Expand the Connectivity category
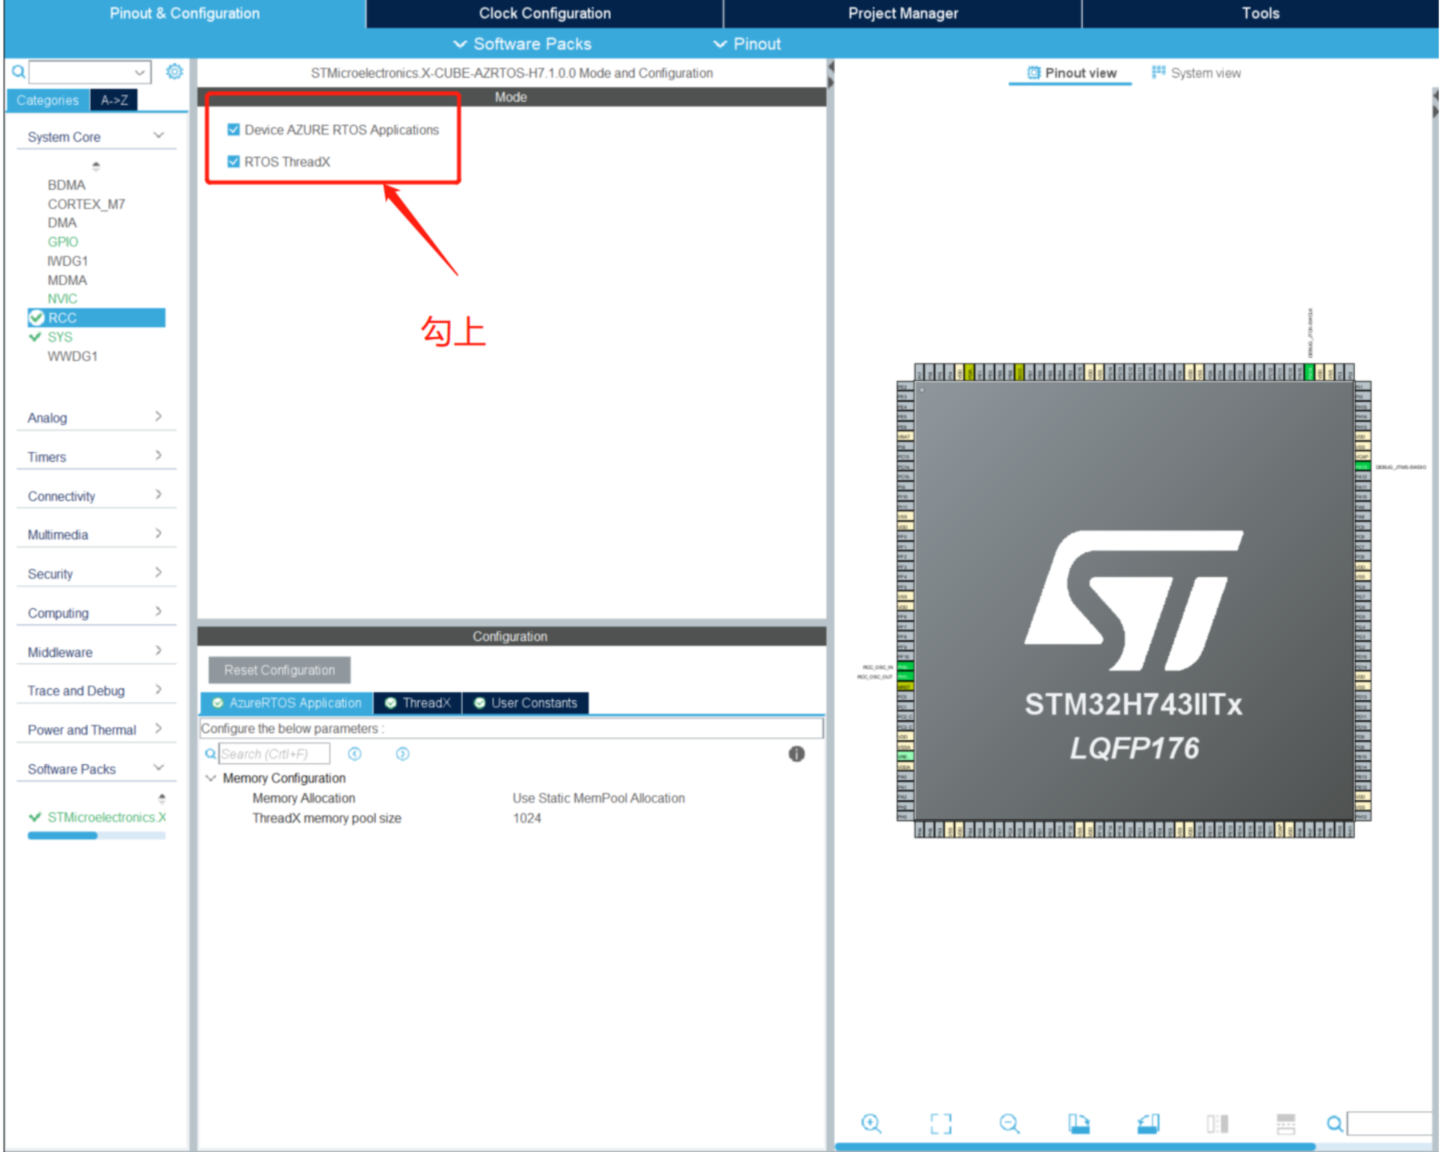 (x=158, y=494)
